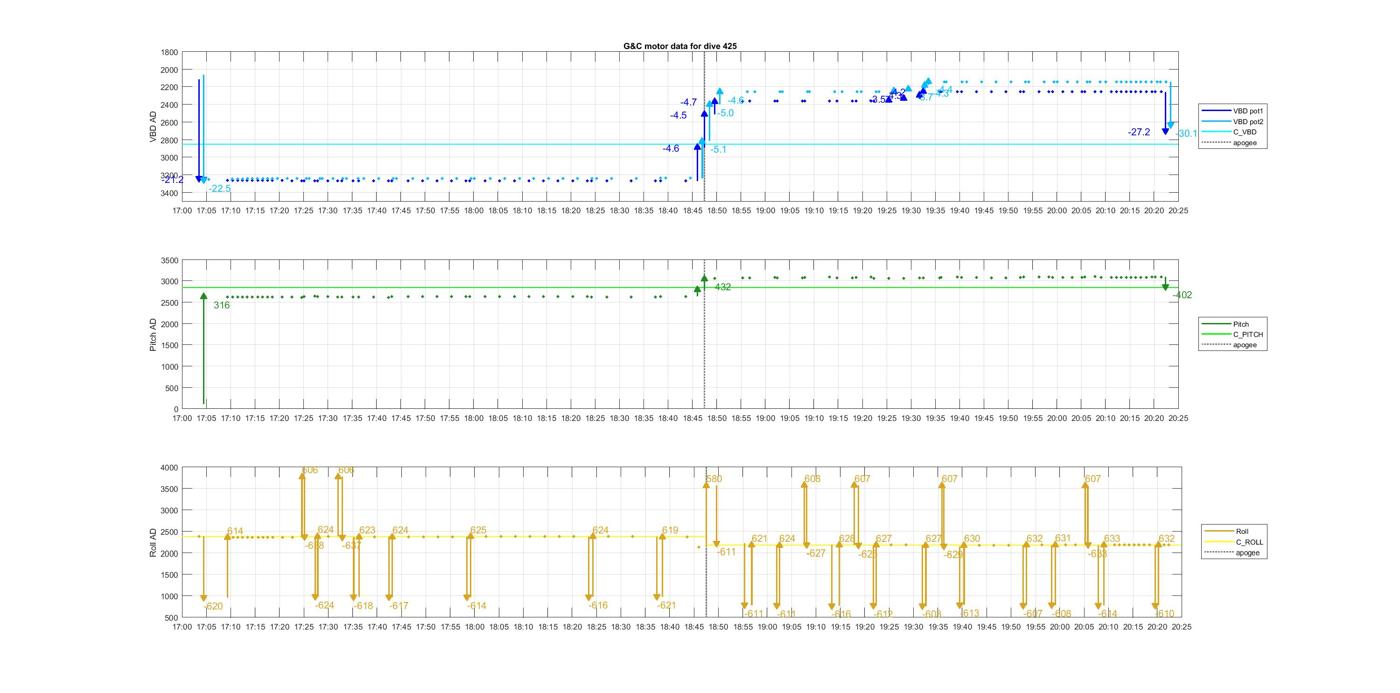Click the '-5.0' VBD data label
This screenshot has height=693, width=1400.
tap(725, 113)
